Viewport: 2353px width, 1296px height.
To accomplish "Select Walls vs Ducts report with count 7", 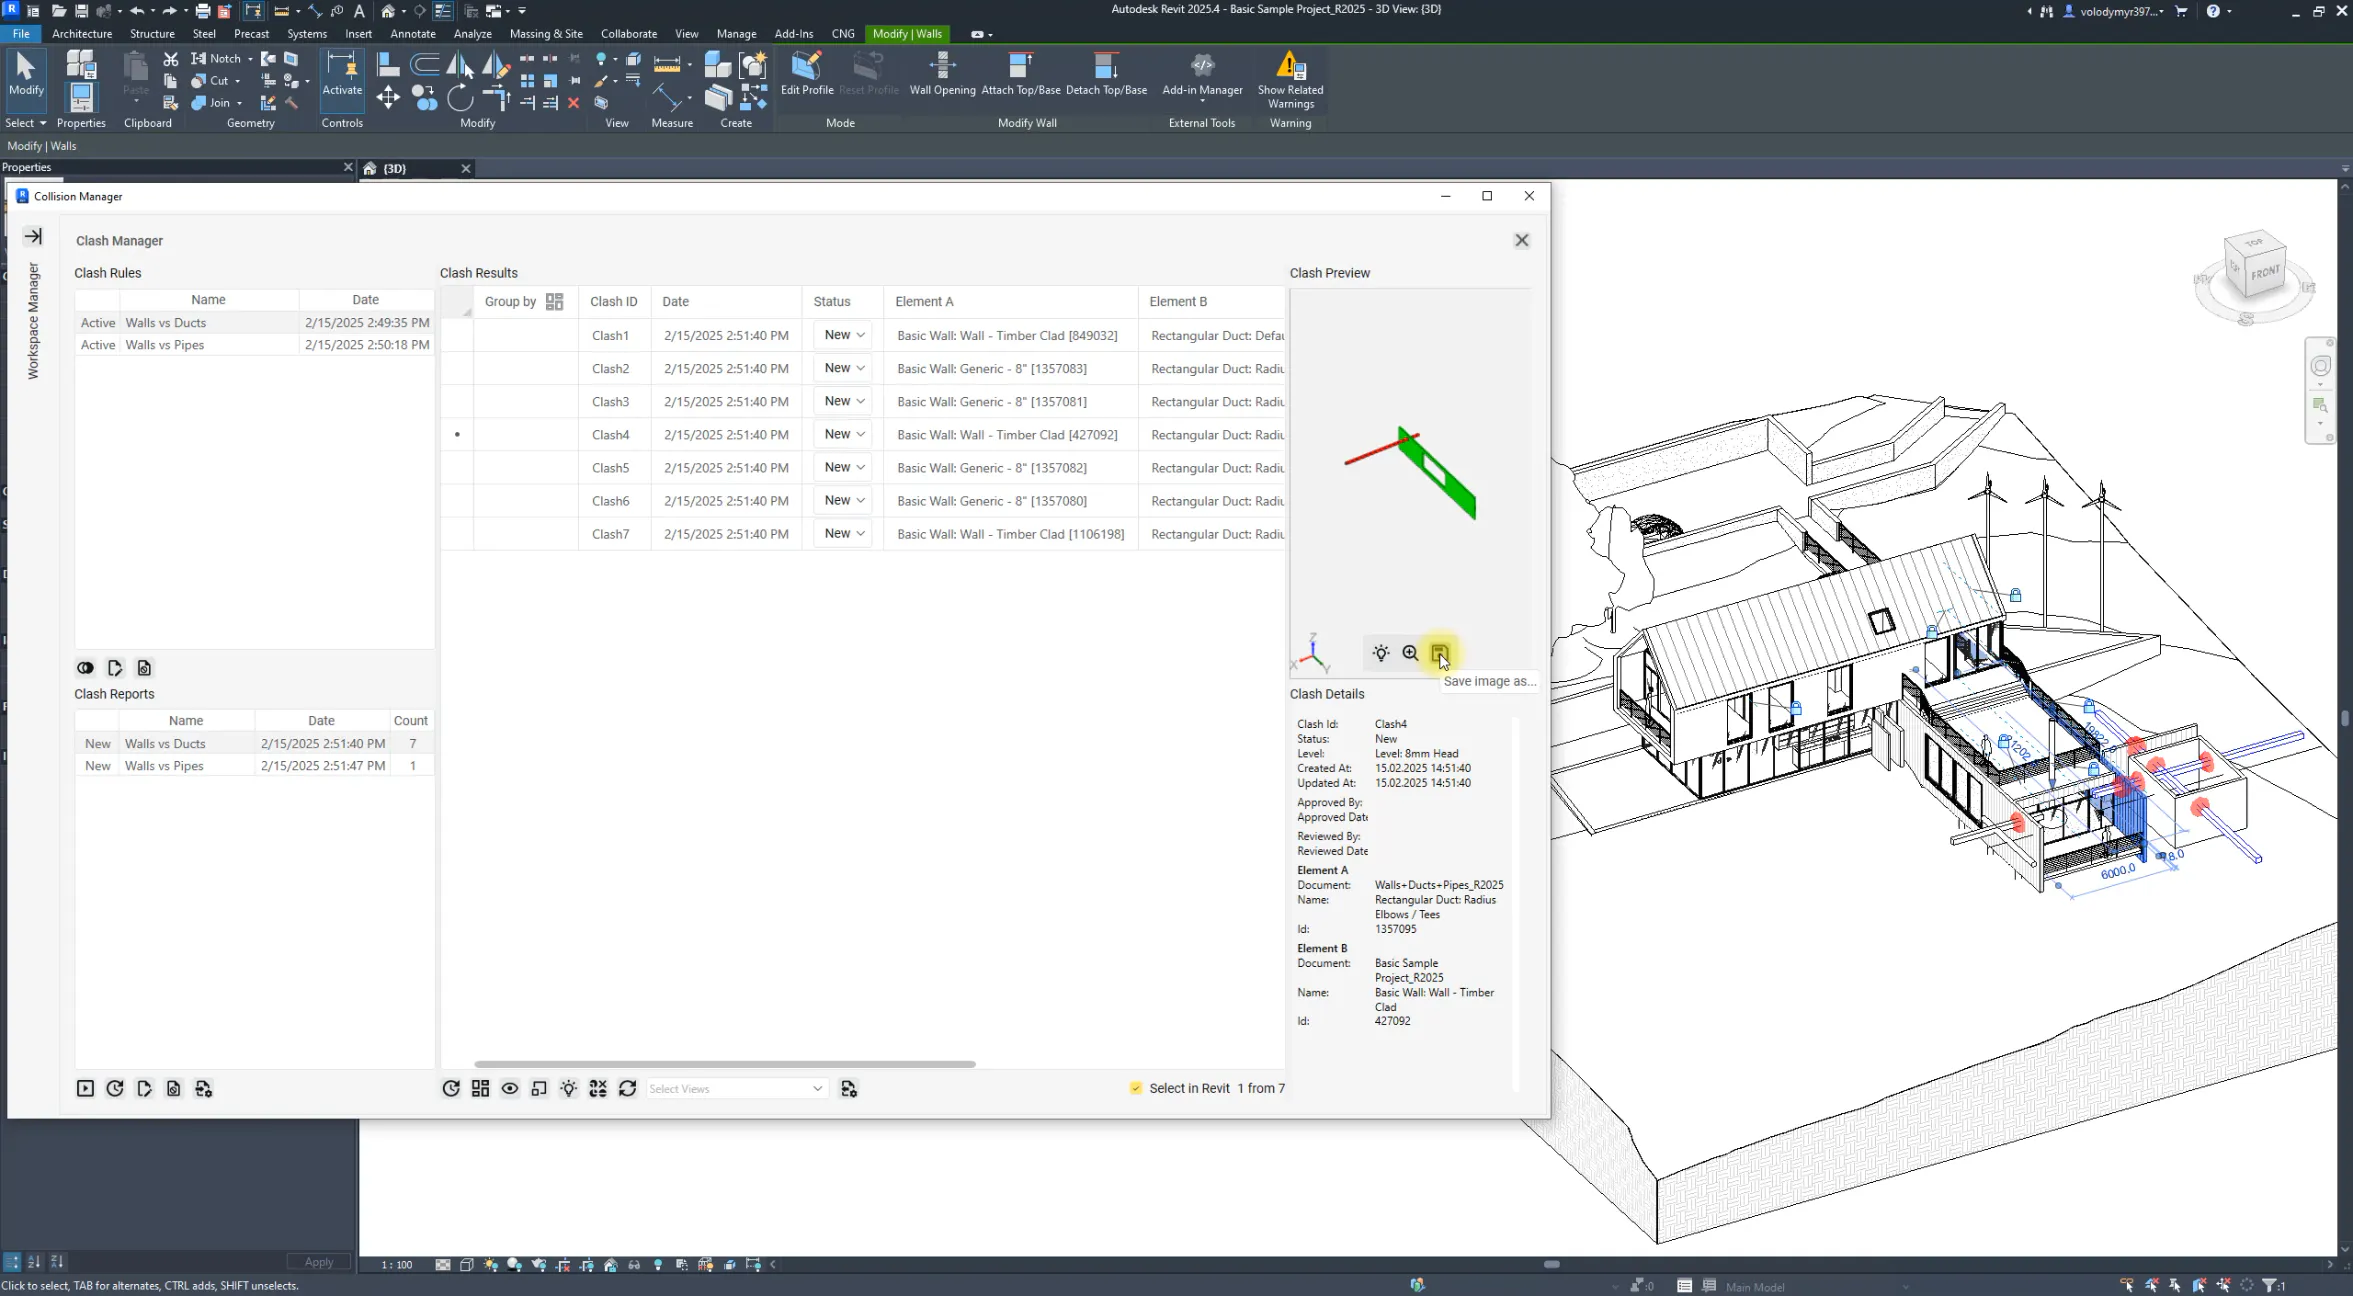I will coord(254,744).
